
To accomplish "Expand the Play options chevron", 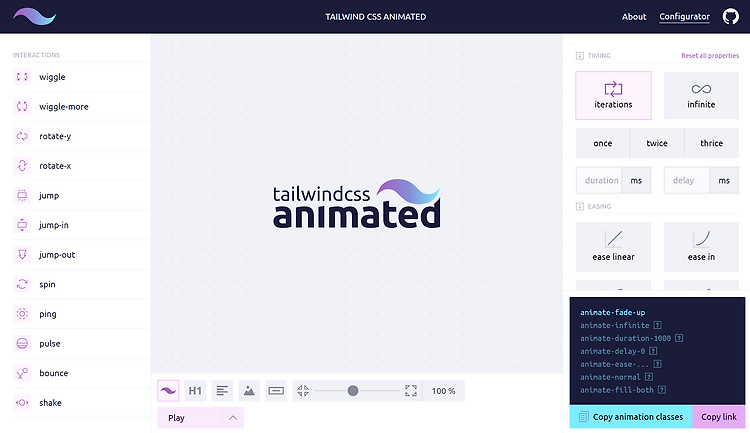I will [233, 418].
